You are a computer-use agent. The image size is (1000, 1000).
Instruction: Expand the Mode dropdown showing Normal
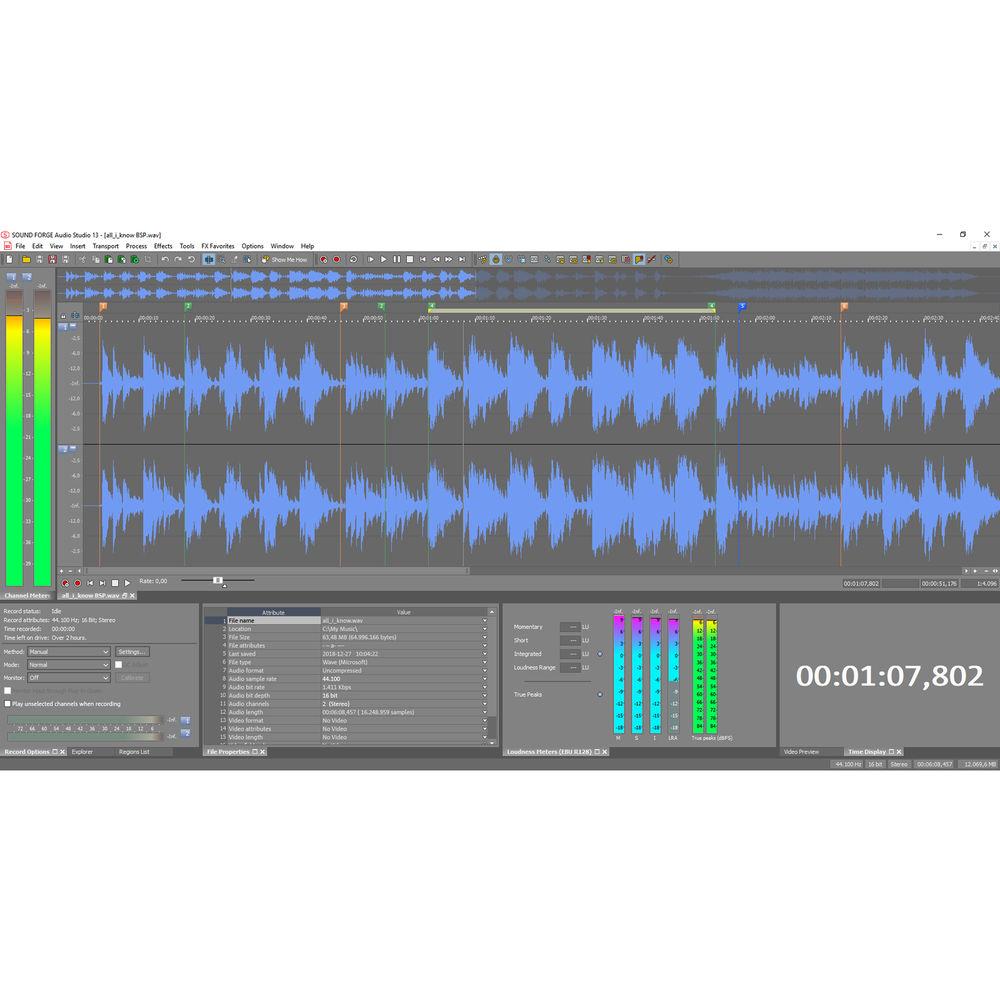point(70,665)
